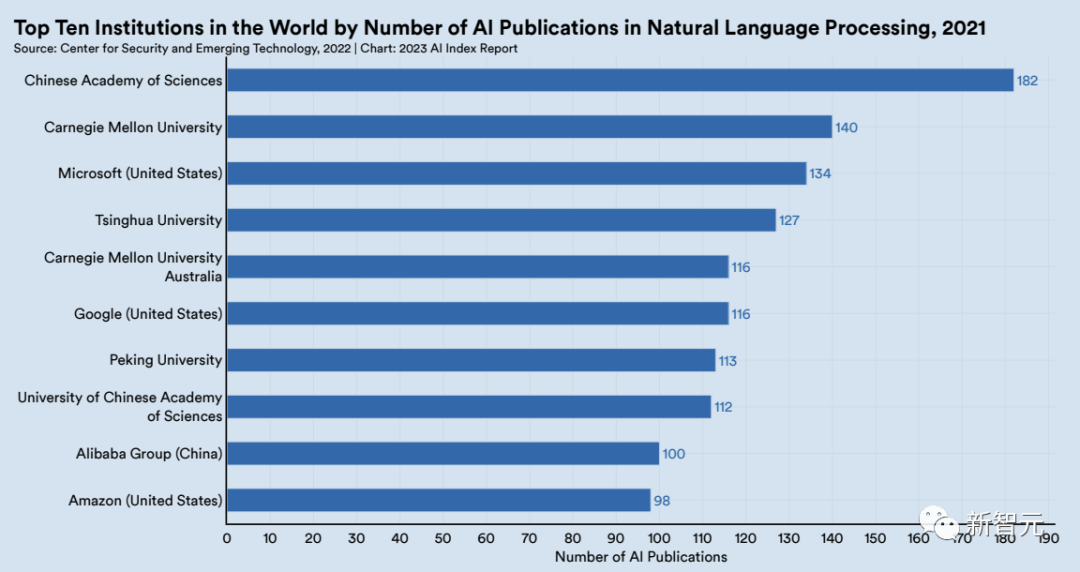
Task: Click the Amazon (United States) bar
Action: [x=439, y=500]
